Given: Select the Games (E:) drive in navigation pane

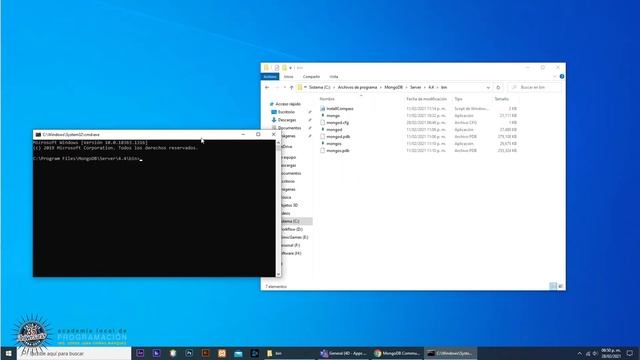Looking at the screenshot, I should 294,237.
